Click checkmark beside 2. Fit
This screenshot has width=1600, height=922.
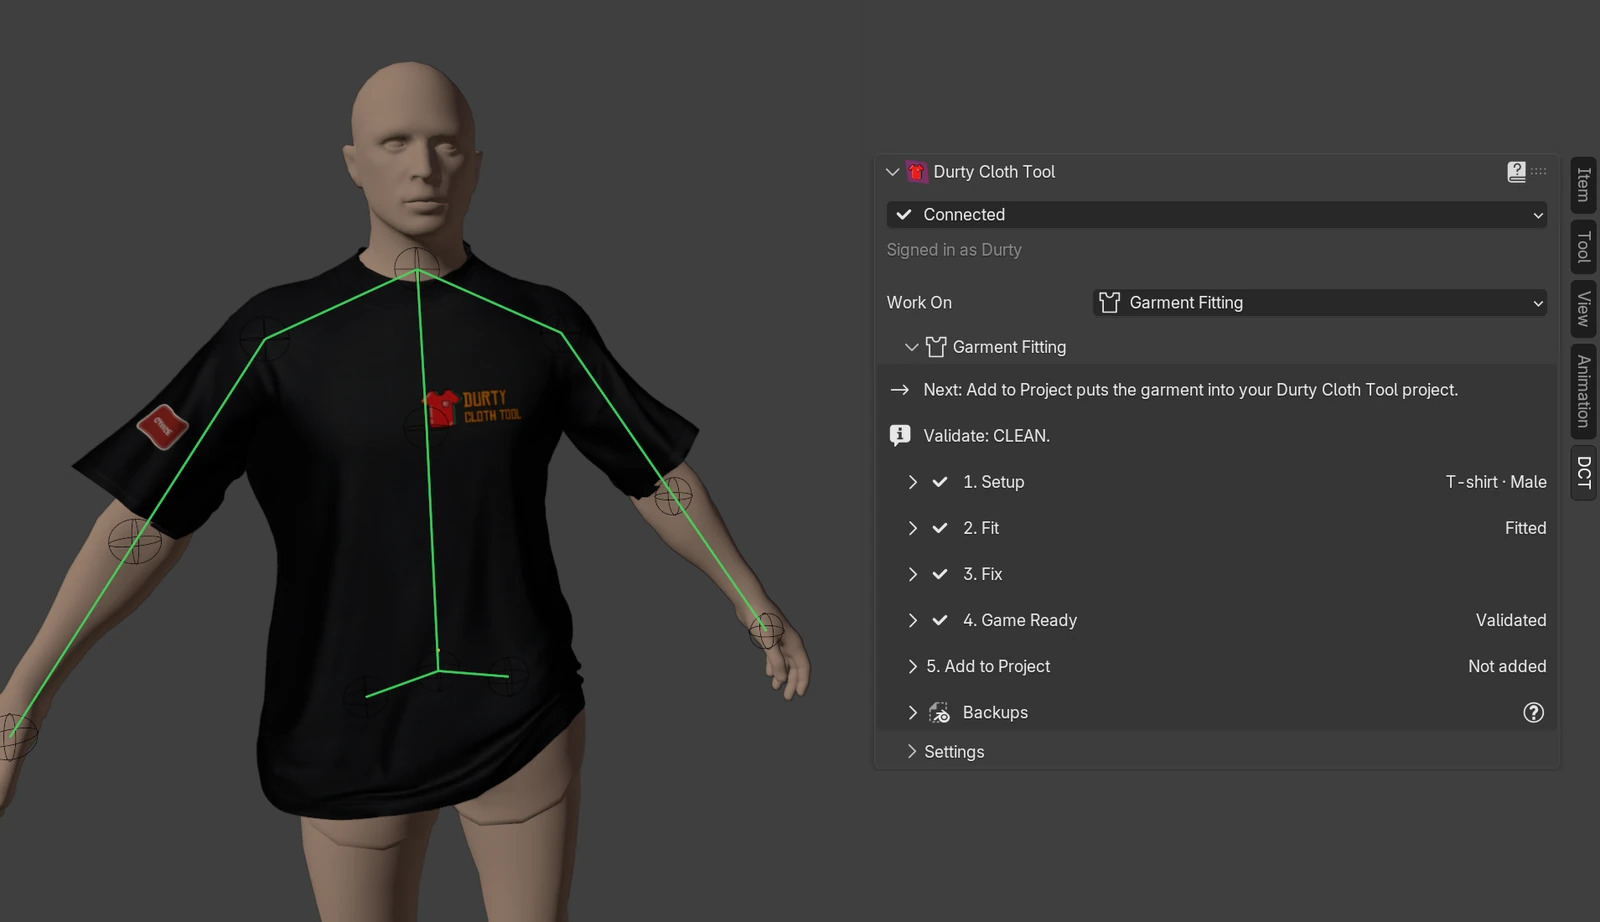point(940,528)
